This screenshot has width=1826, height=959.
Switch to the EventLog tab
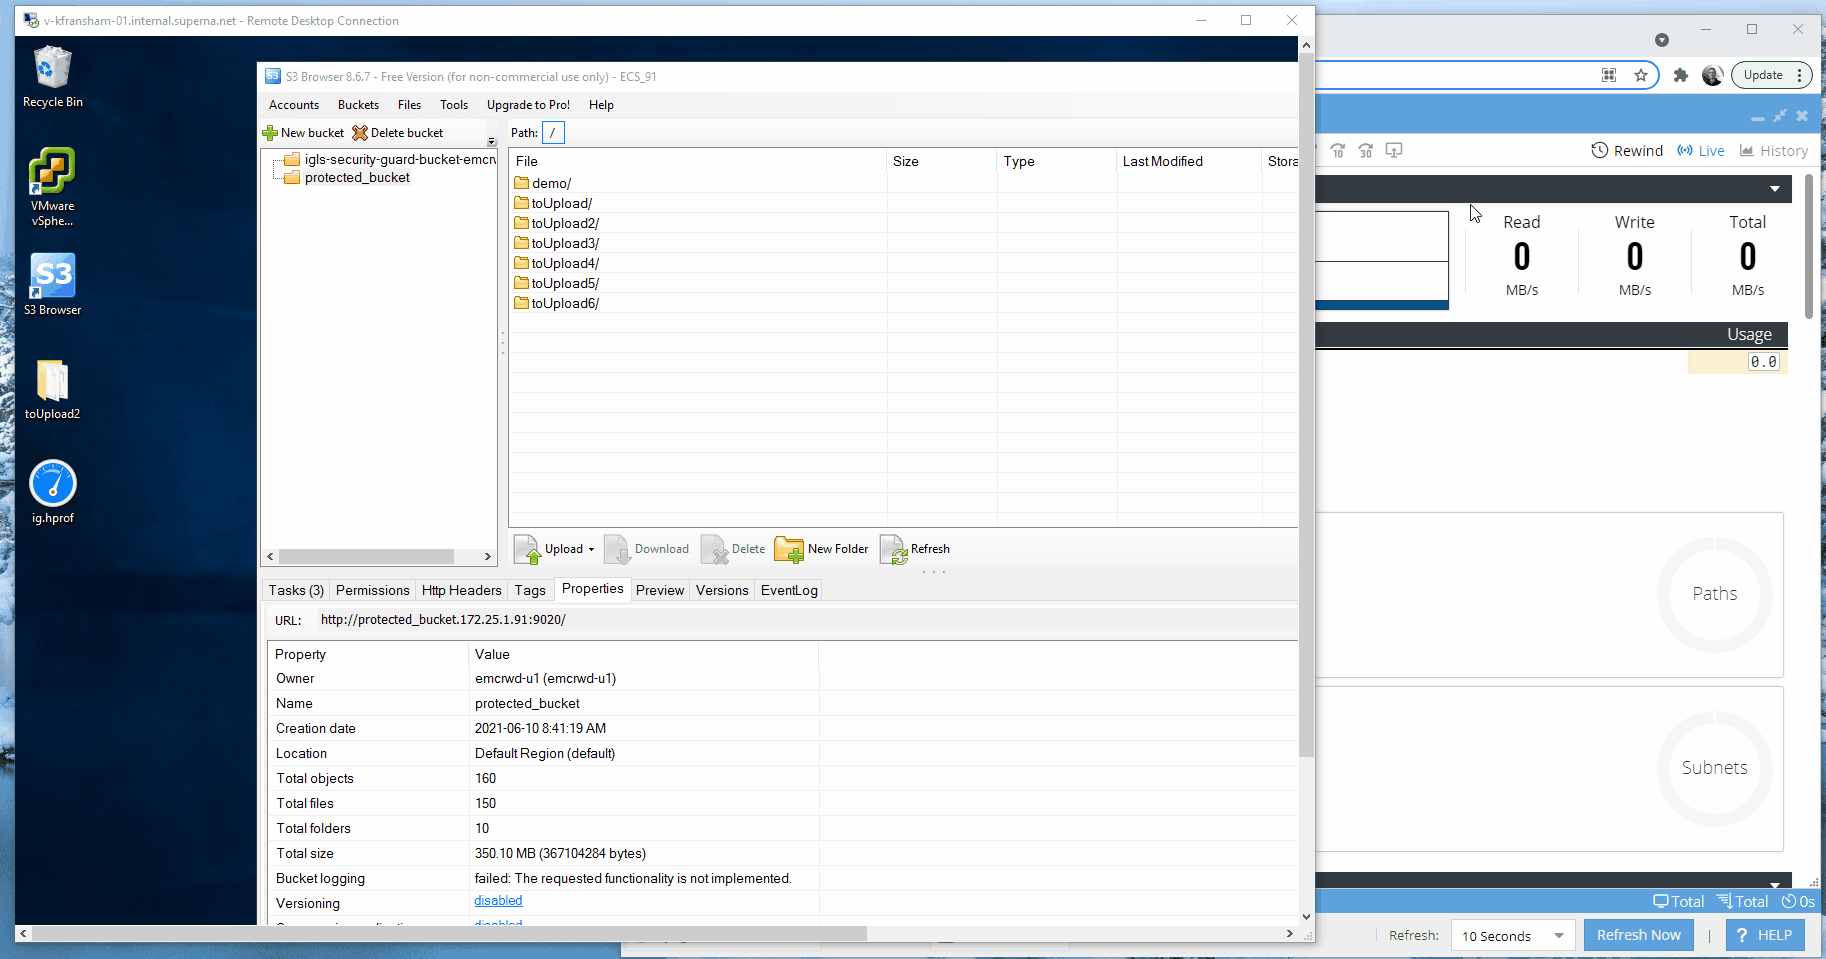pyautogui.click(x=789, y=590)
